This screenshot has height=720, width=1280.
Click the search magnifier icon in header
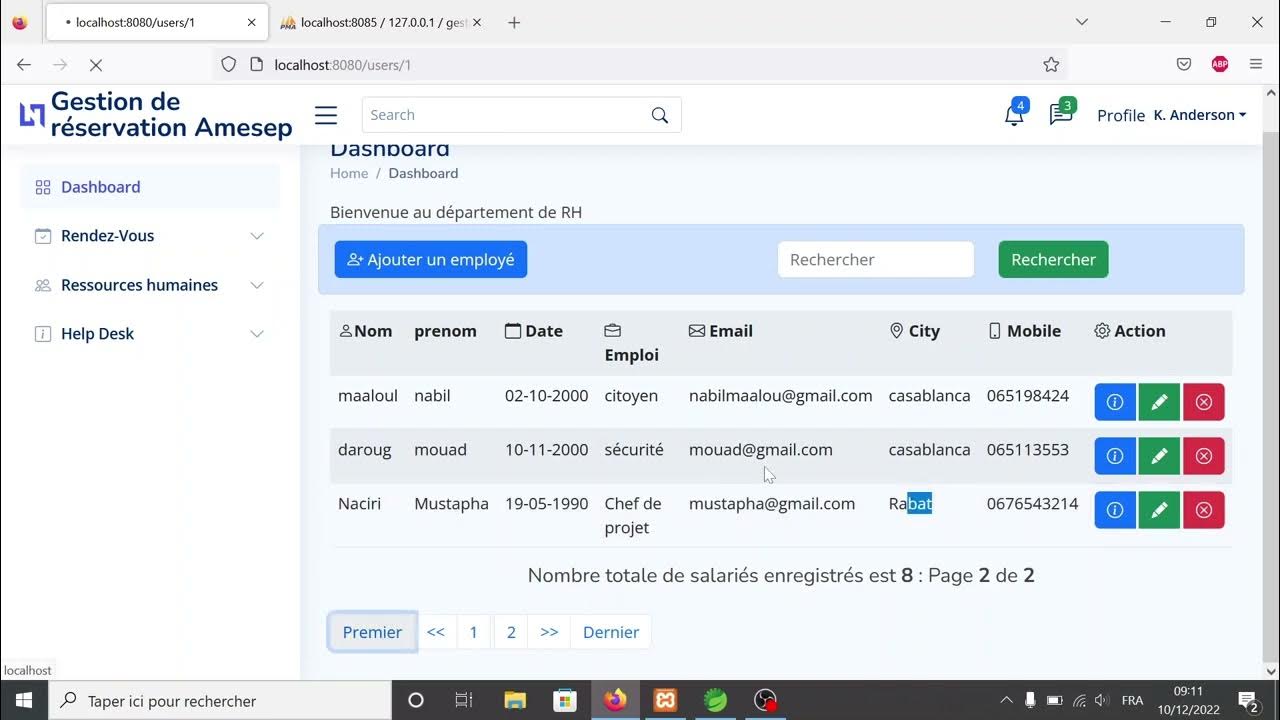point(660,115)
